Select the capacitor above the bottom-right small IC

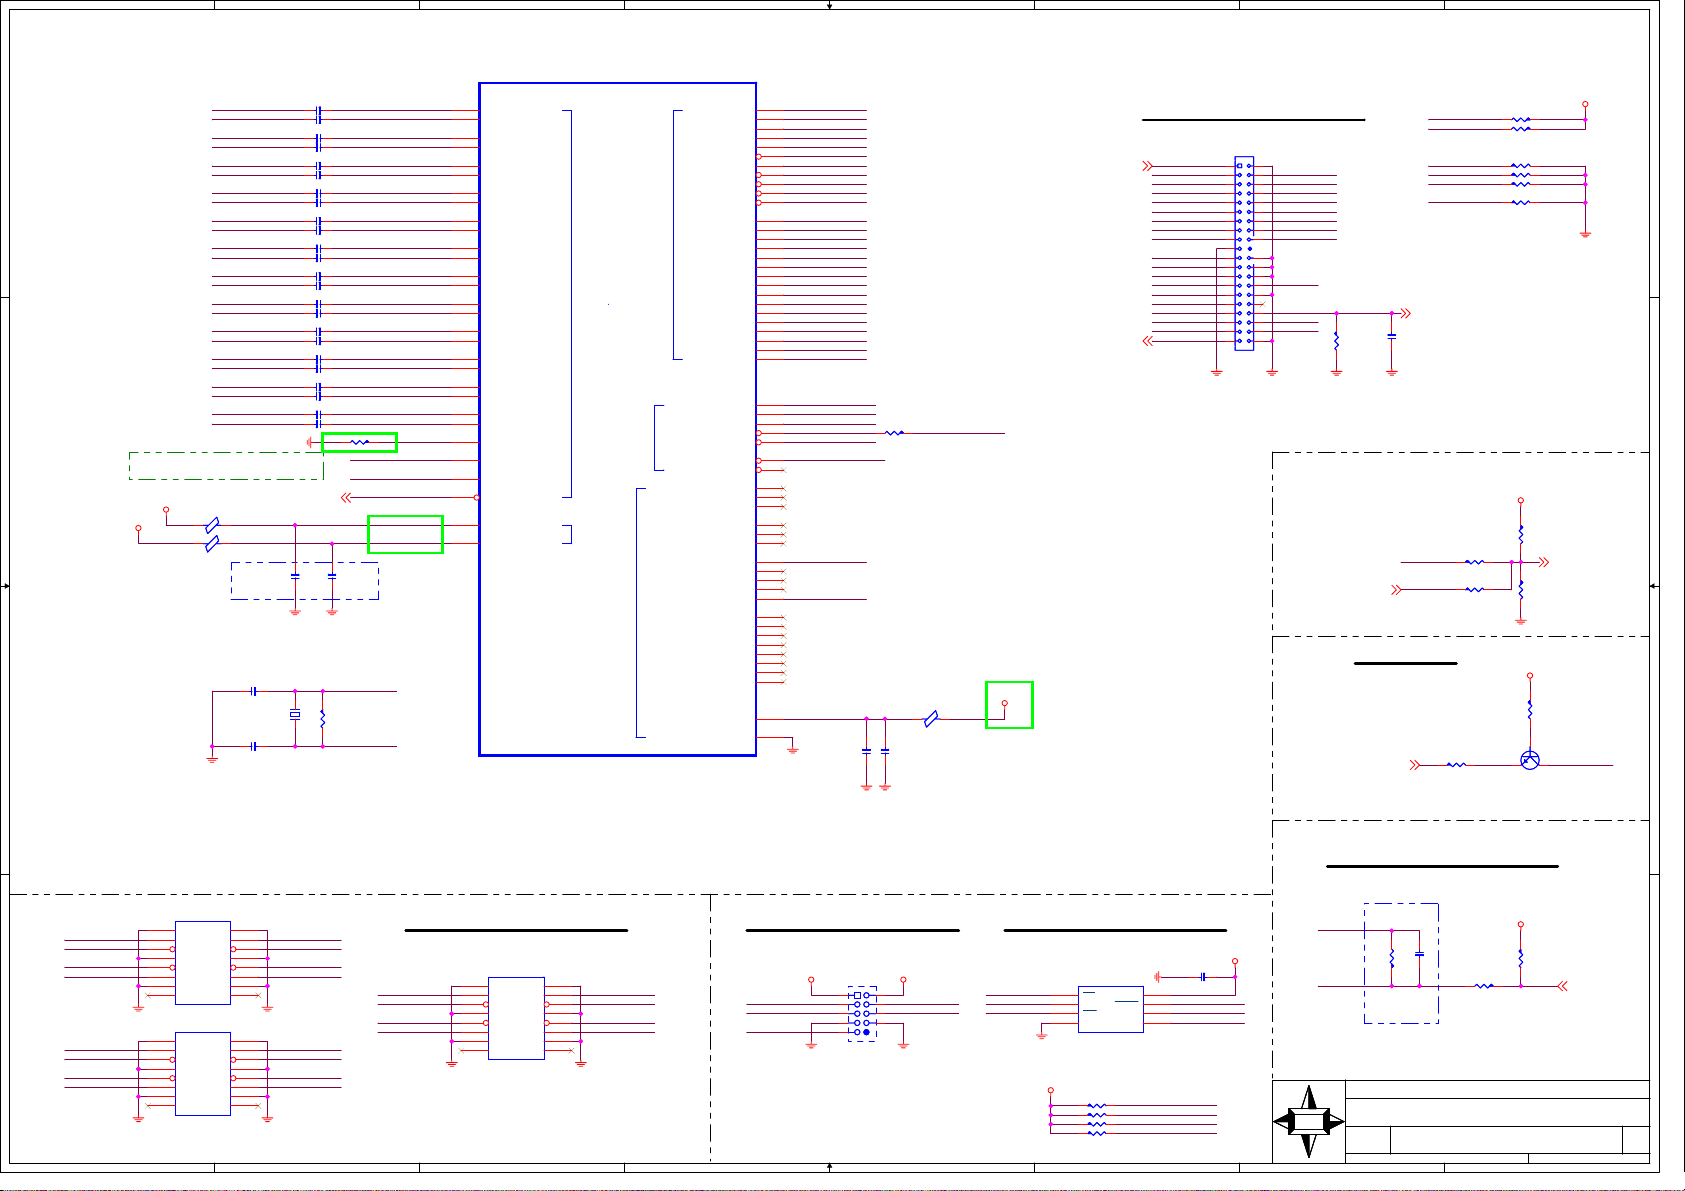[x=1203, y=976]
